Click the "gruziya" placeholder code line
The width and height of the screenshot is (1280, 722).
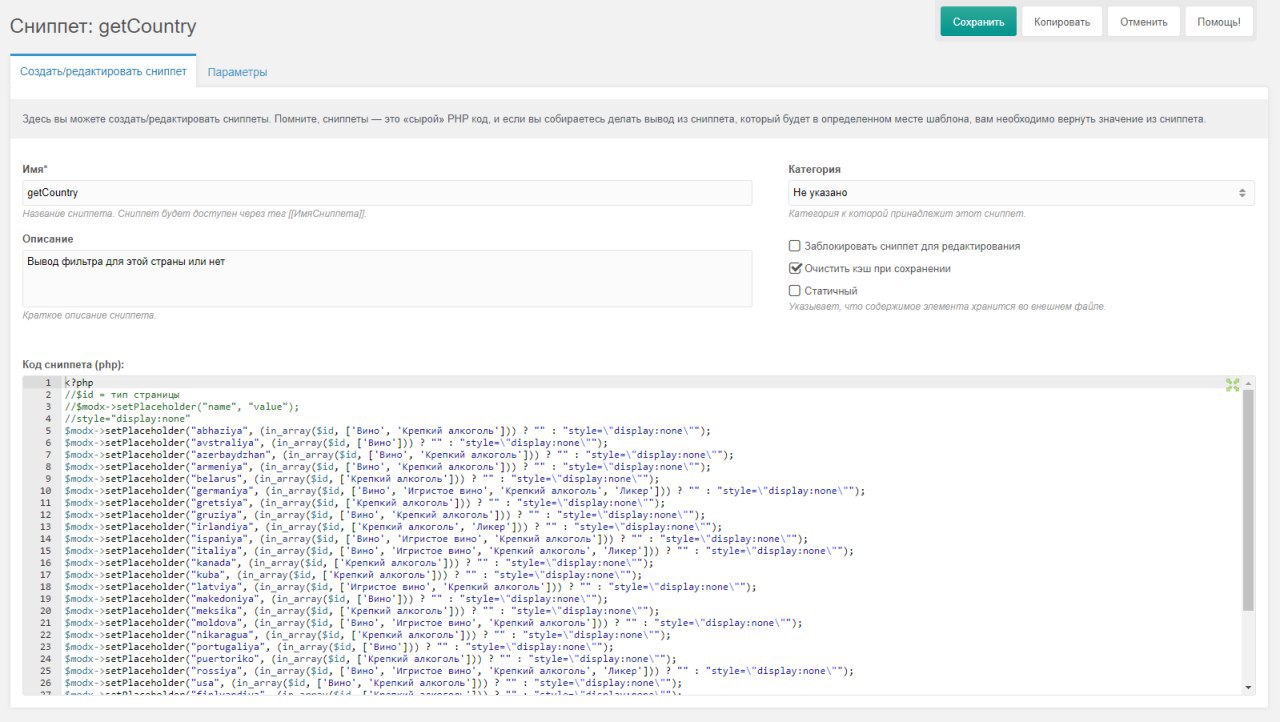point(384,515)
